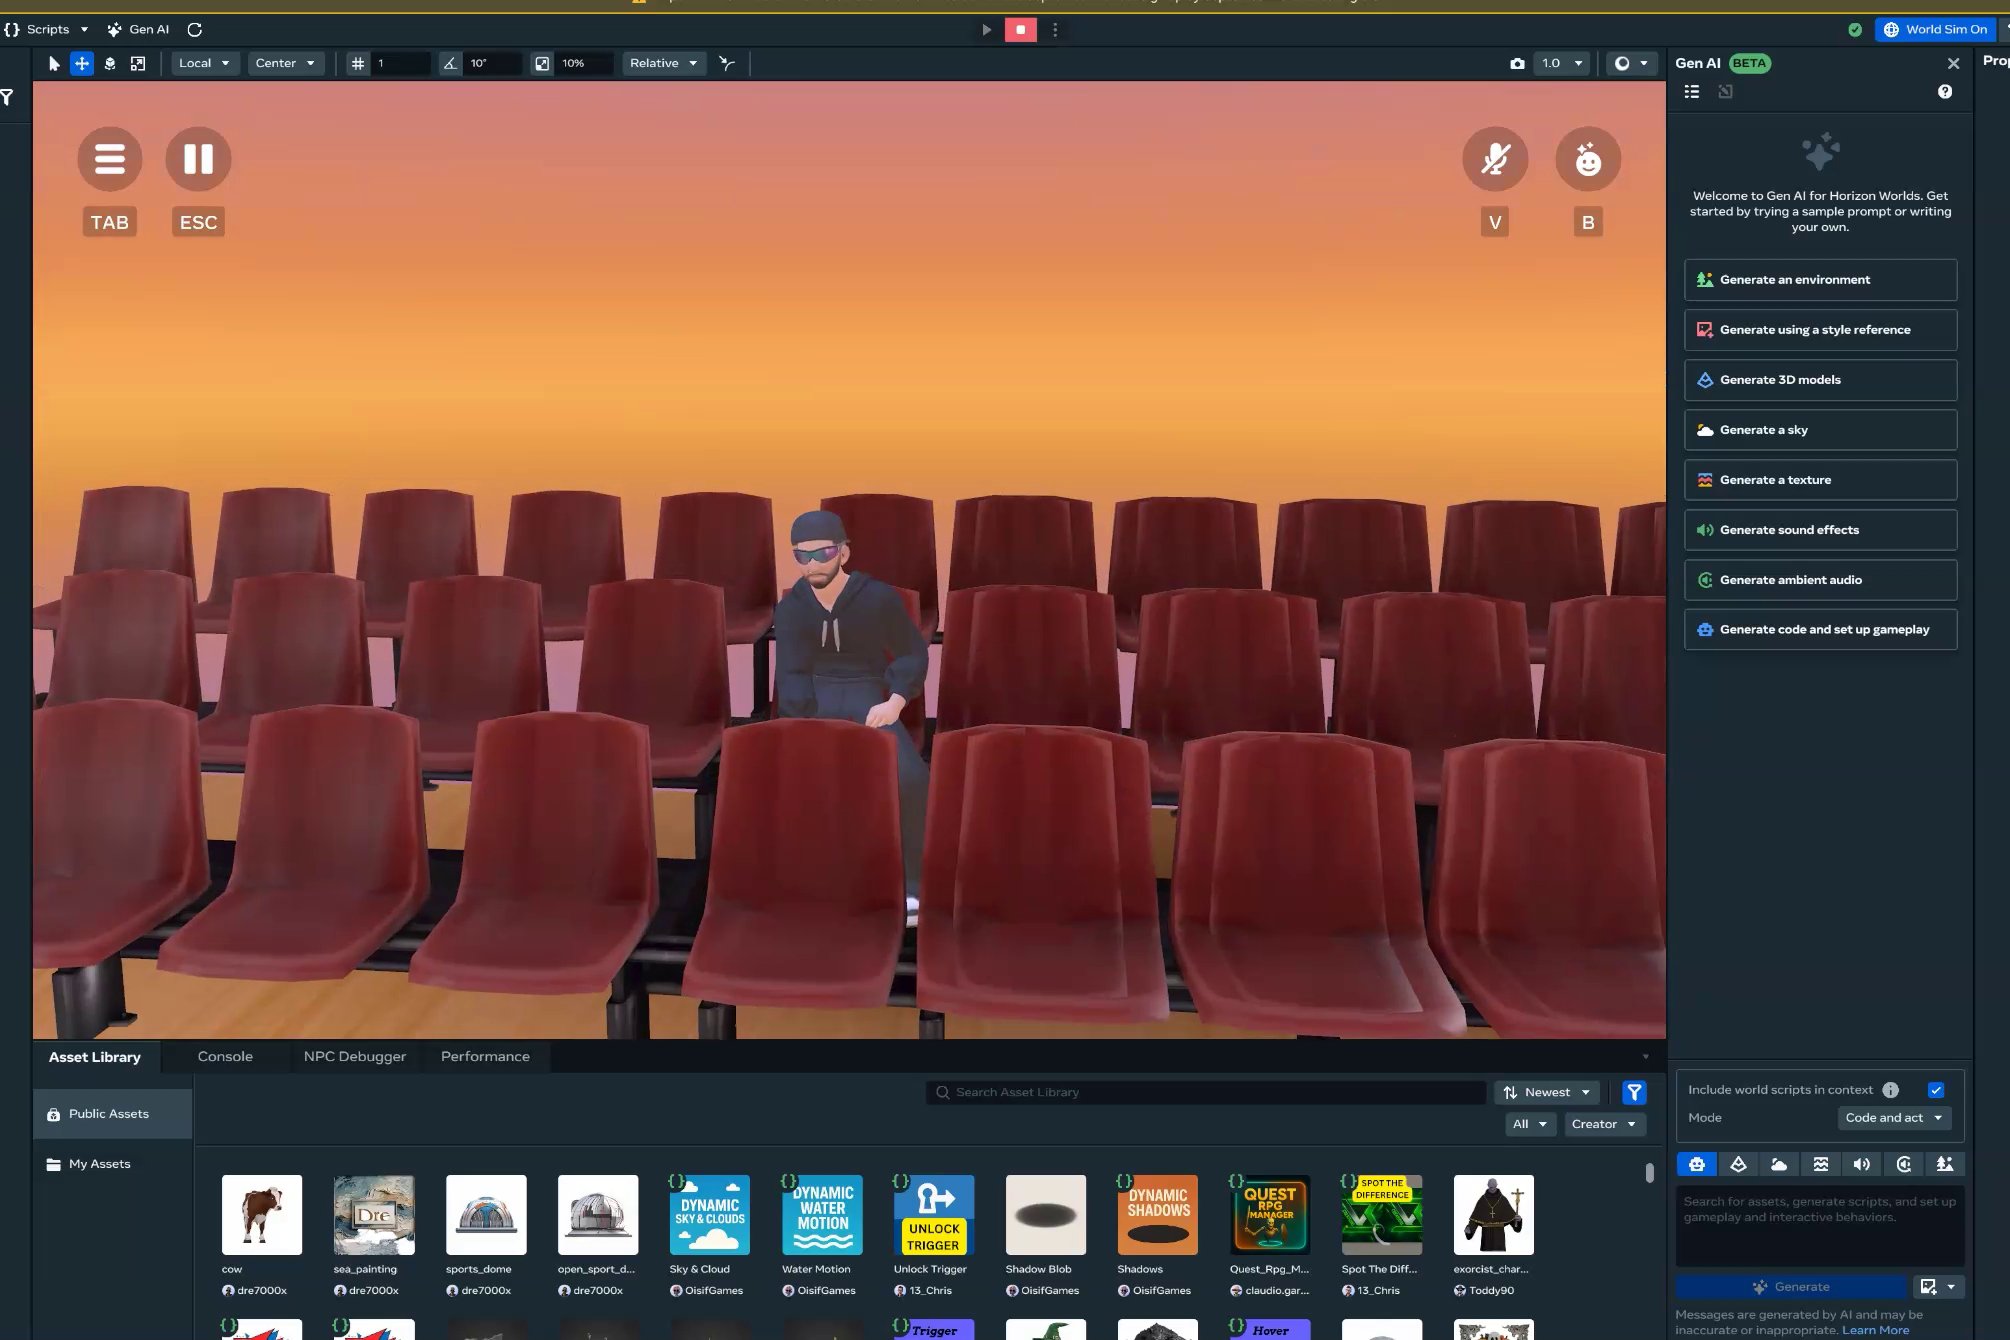Click the filter icon in Asset Library
Viewport: 2010px width, 1340px height.
pyautogui.click(x=1634, y=1092)
